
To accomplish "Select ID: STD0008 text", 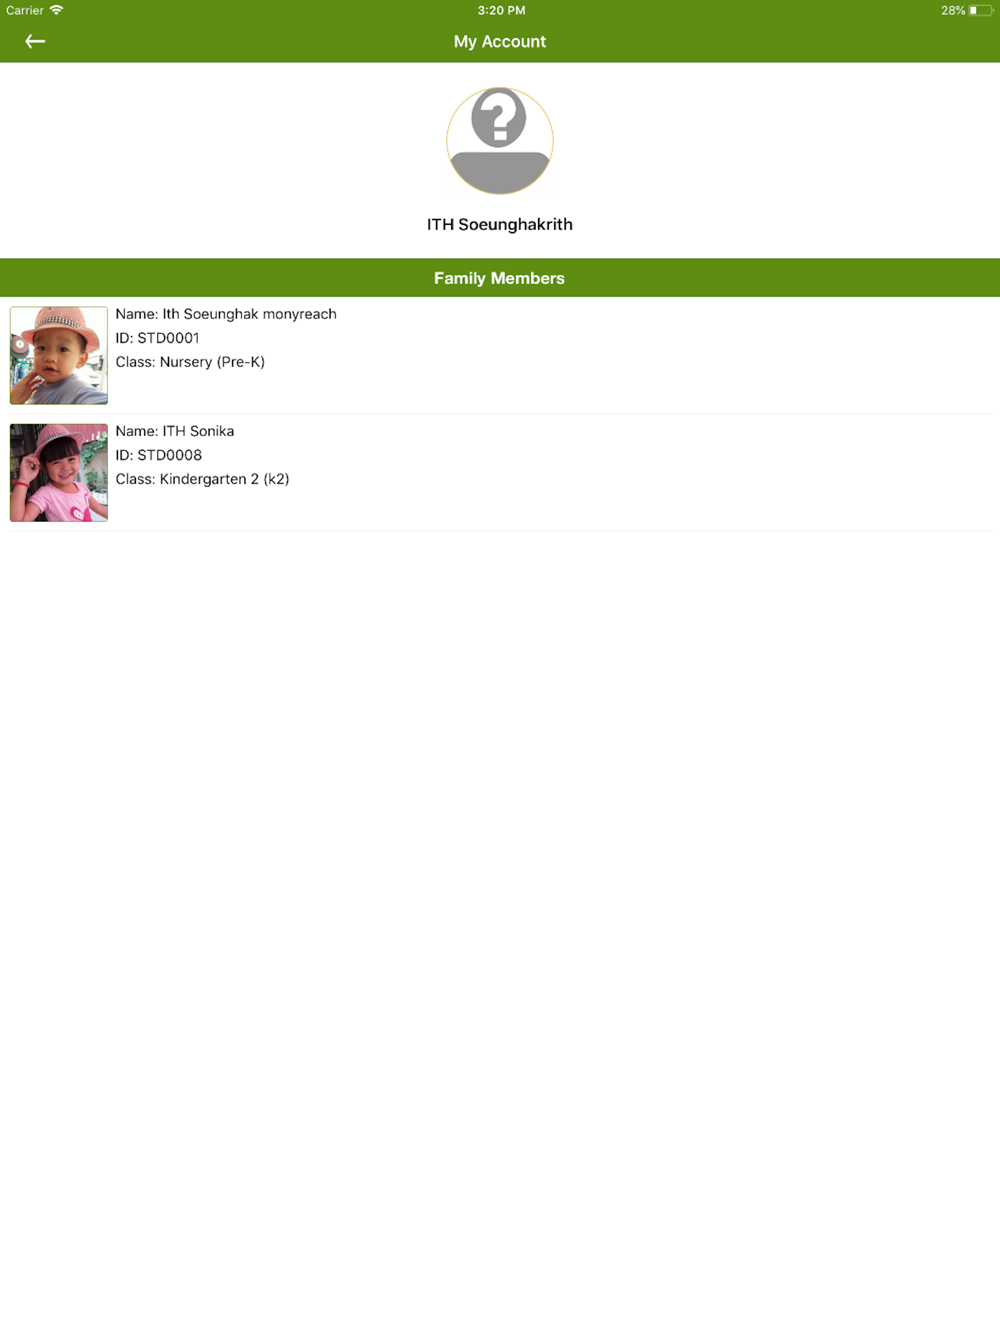I will 158,455.
